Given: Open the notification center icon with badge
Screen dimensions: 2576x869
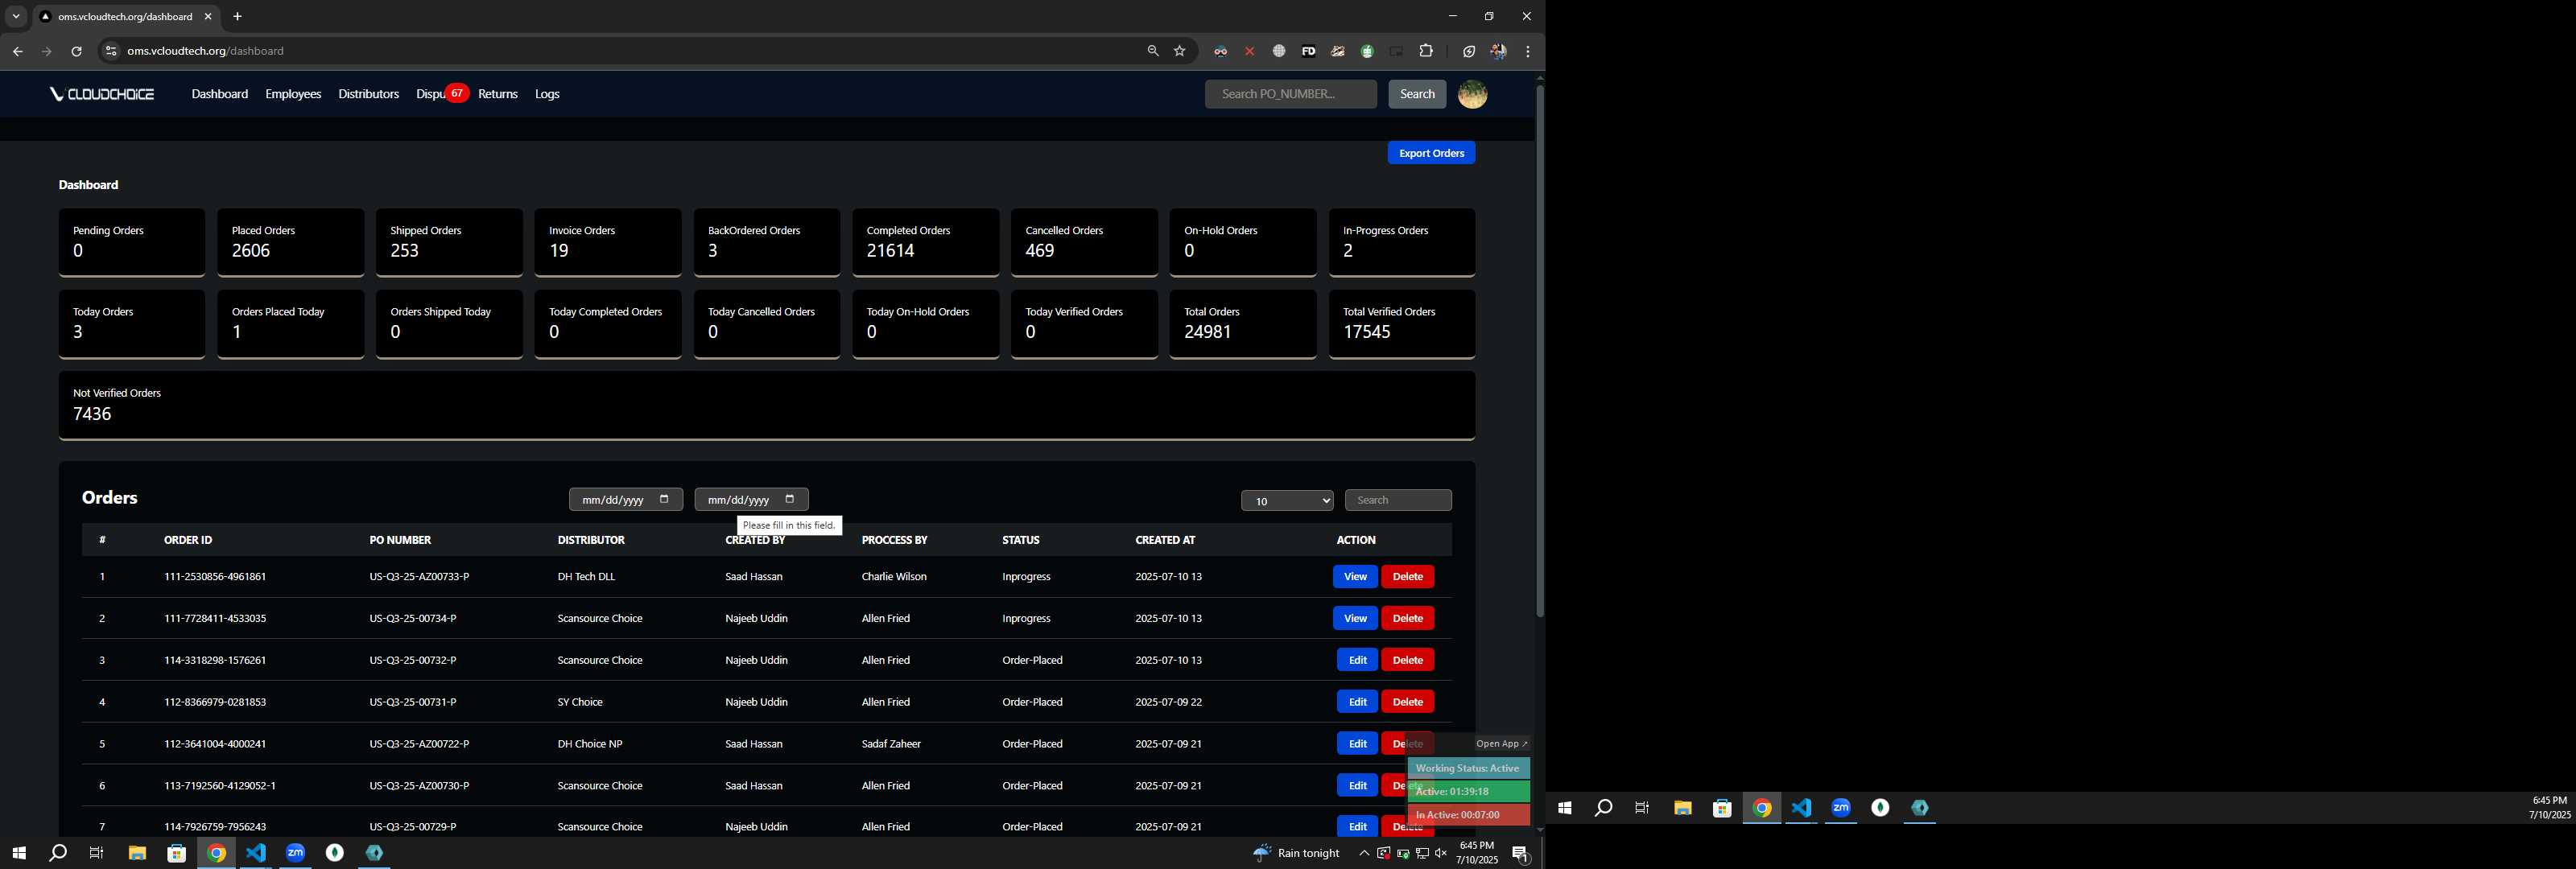Looking at the screenshot, I should coord(1520,854).
